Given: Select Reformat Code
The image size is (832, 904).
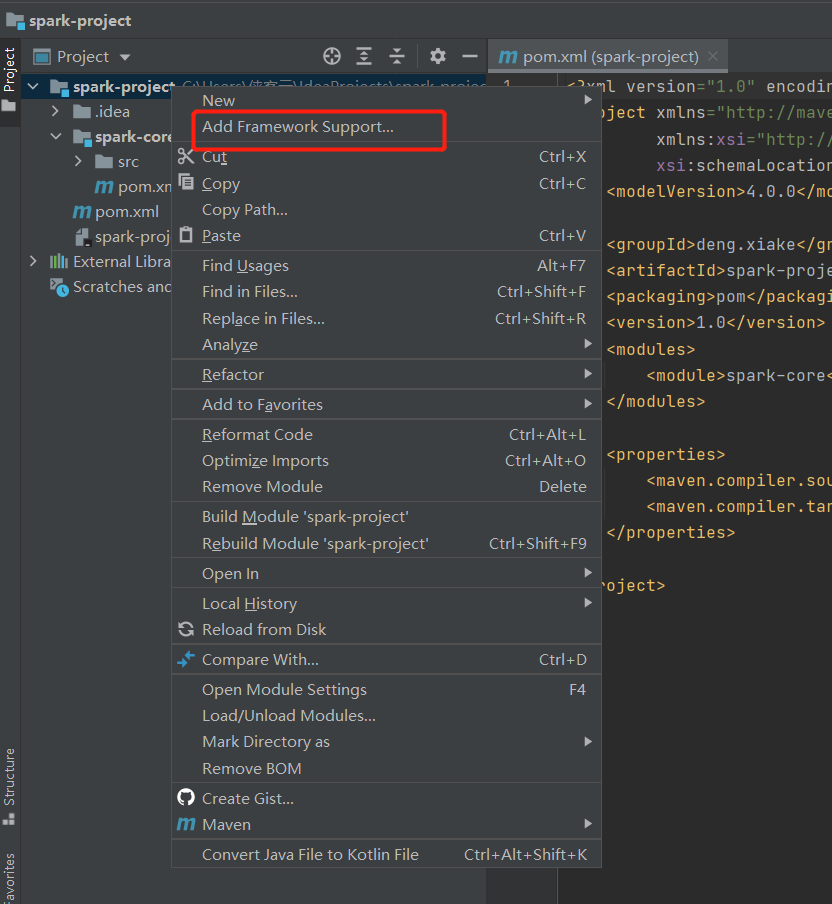Looking at the screenshot, I should pyautogui.click(x=386, y=434).
